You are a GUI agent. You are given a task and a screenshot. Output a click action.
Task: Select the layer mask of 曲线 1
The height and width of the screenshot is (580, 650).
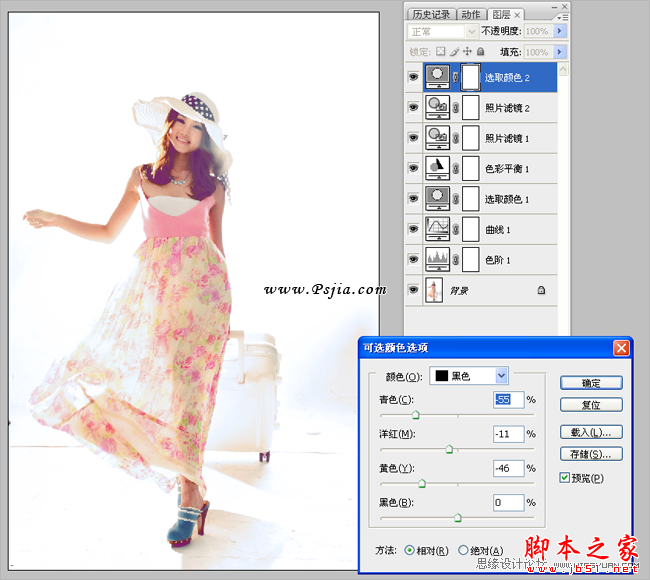(471, 229)
